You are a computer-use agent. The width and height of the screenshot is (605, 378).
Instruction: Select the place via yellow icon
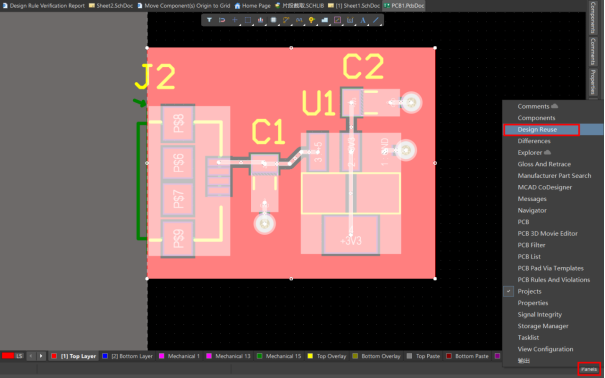click(x=311, y=20)
